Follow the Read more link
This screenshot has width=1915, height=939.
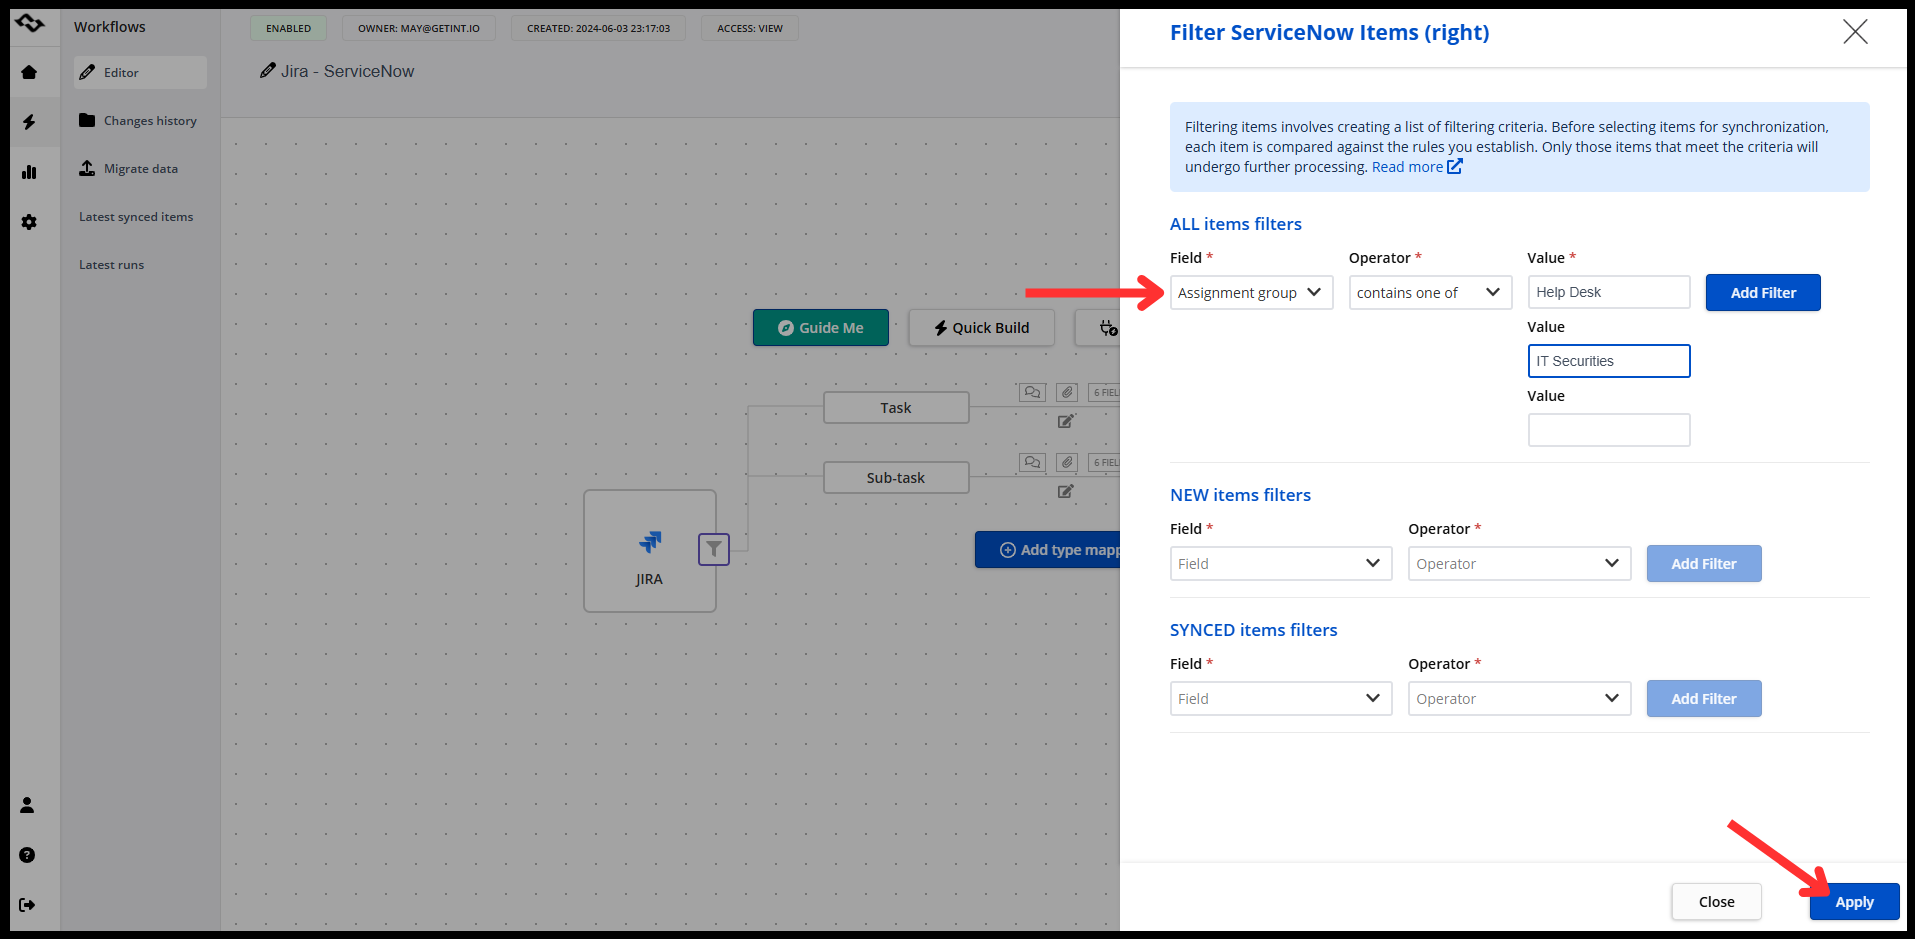(1407, 167)
